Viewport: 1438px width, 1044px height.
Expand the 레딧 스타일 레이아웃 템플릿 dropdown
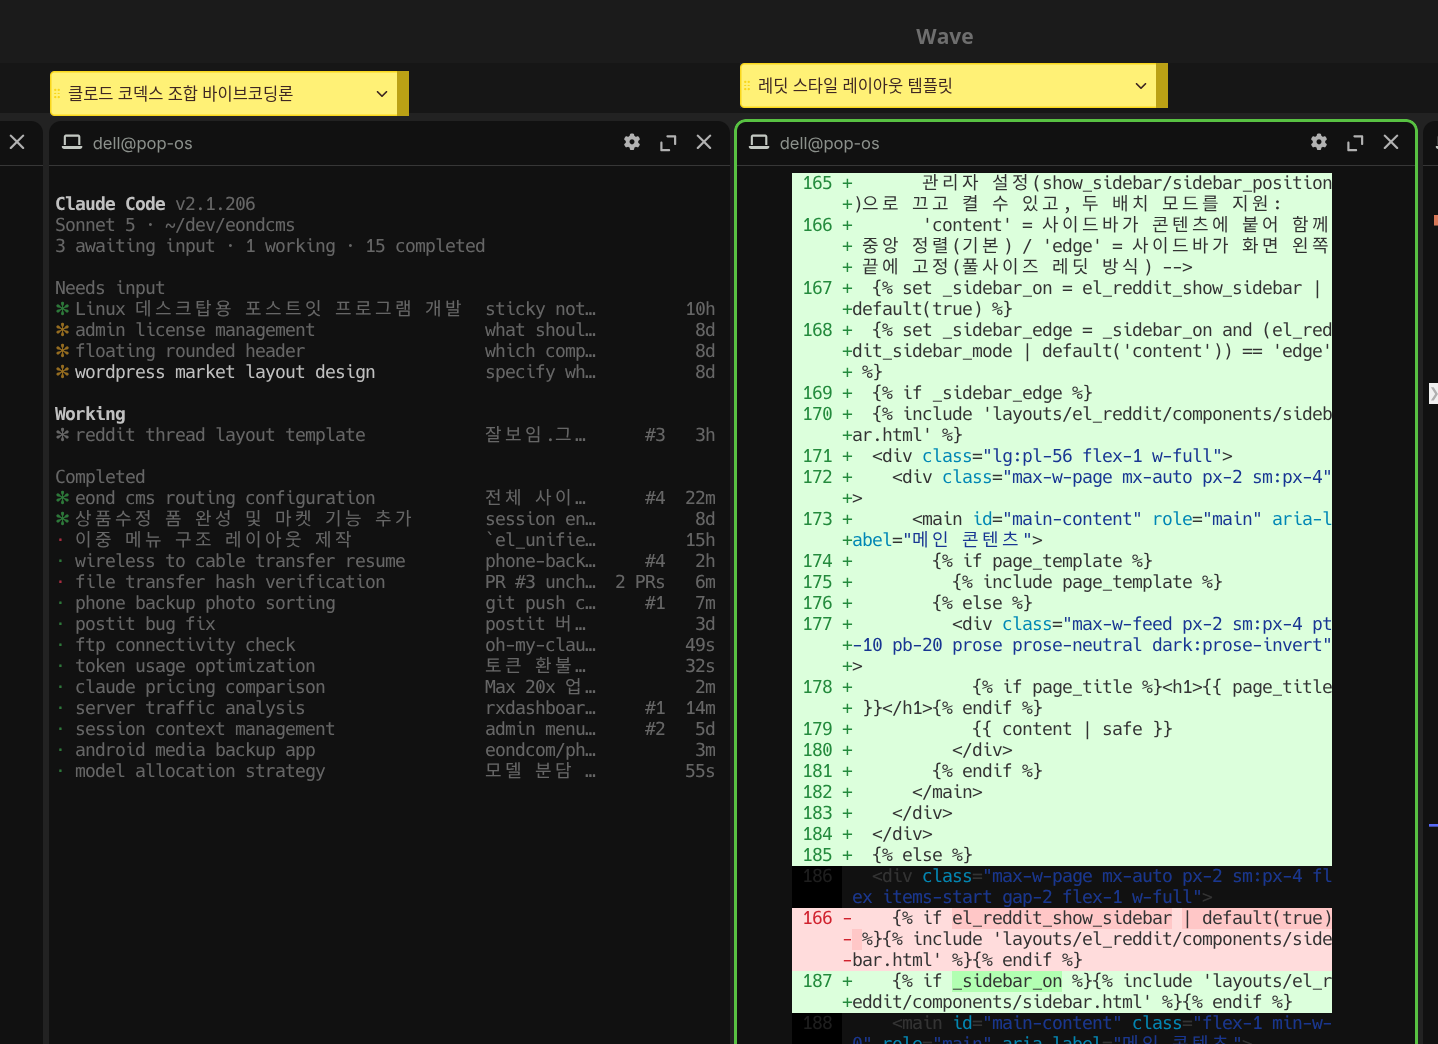point(1141,86)
